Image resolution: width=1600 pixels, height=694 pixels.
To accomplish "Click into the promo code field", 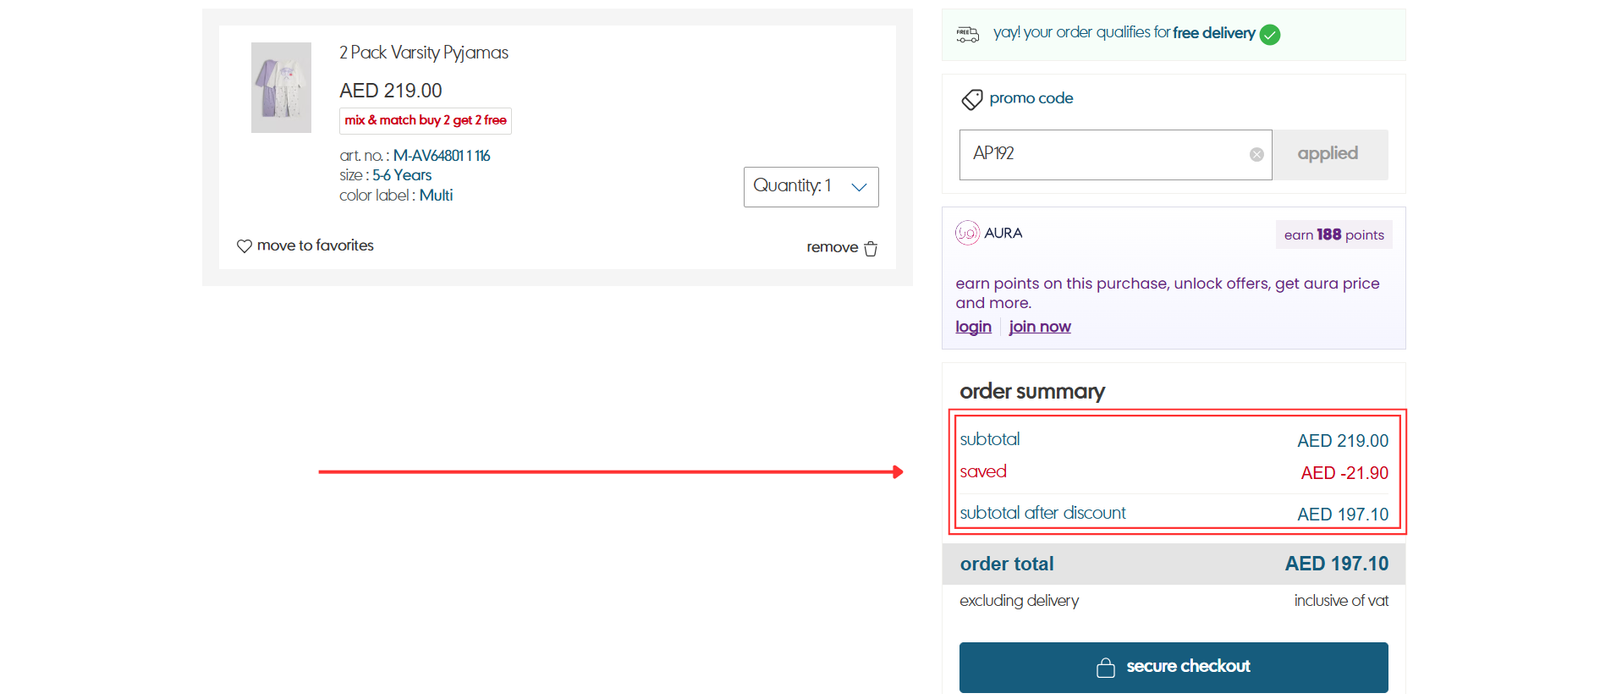I will pos(1100,155).
